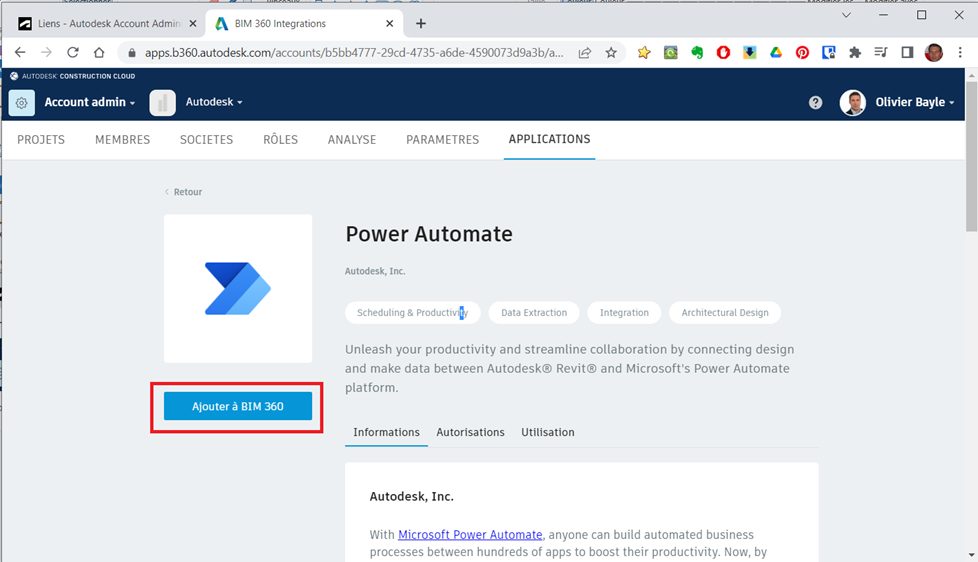Viewport: 978px width, 562px height.
Task: Open the ANALYSE tab
Action: (352, 140)
